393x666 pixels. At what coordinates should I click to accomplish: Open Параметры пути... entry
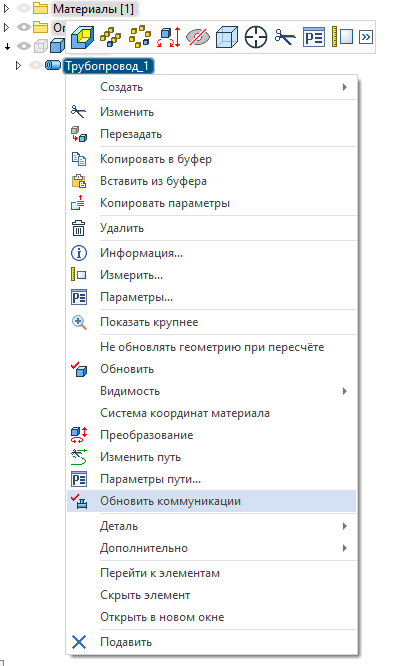pyautogui.click(x=212, y=480)
